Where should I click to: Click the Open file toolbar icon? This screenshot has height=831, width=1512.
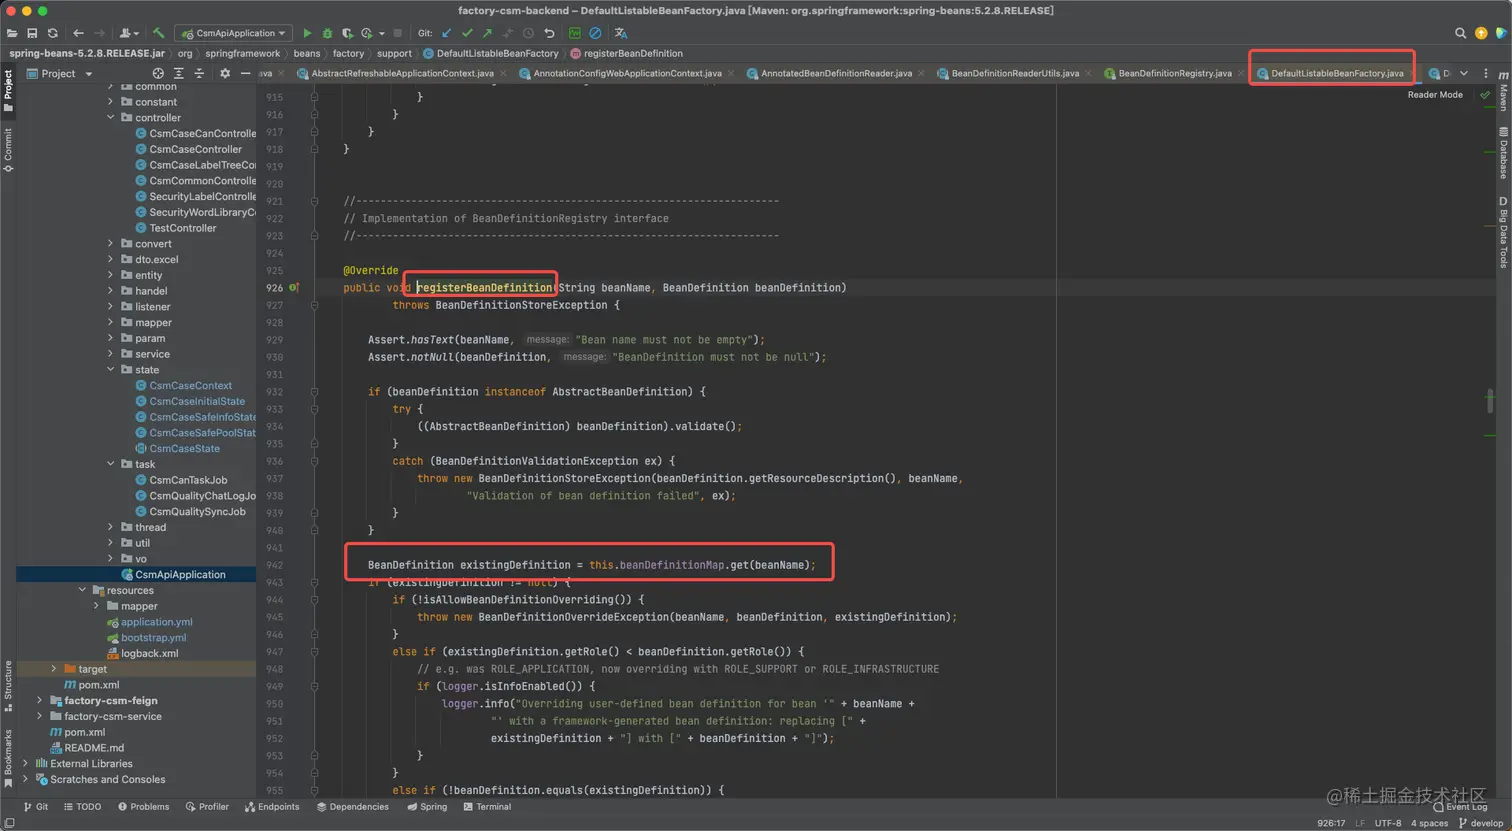coord(12,33)
